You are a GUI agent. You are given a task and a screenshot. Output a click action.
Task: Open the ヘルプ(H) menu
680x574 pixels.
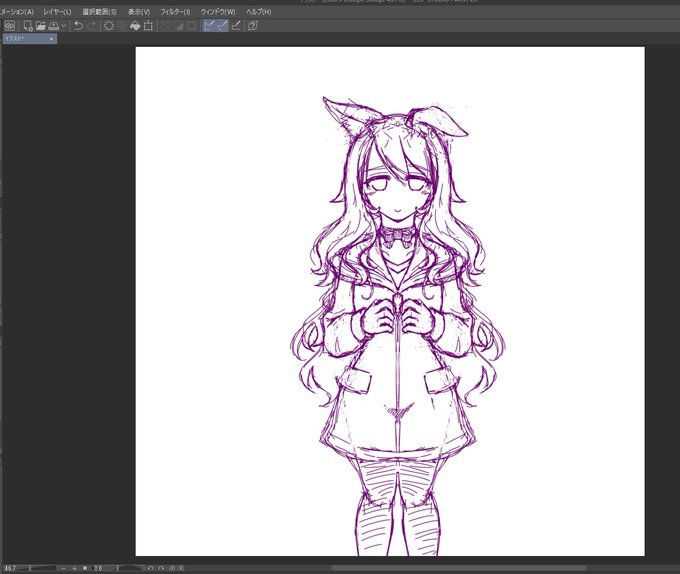click(258, 12)
